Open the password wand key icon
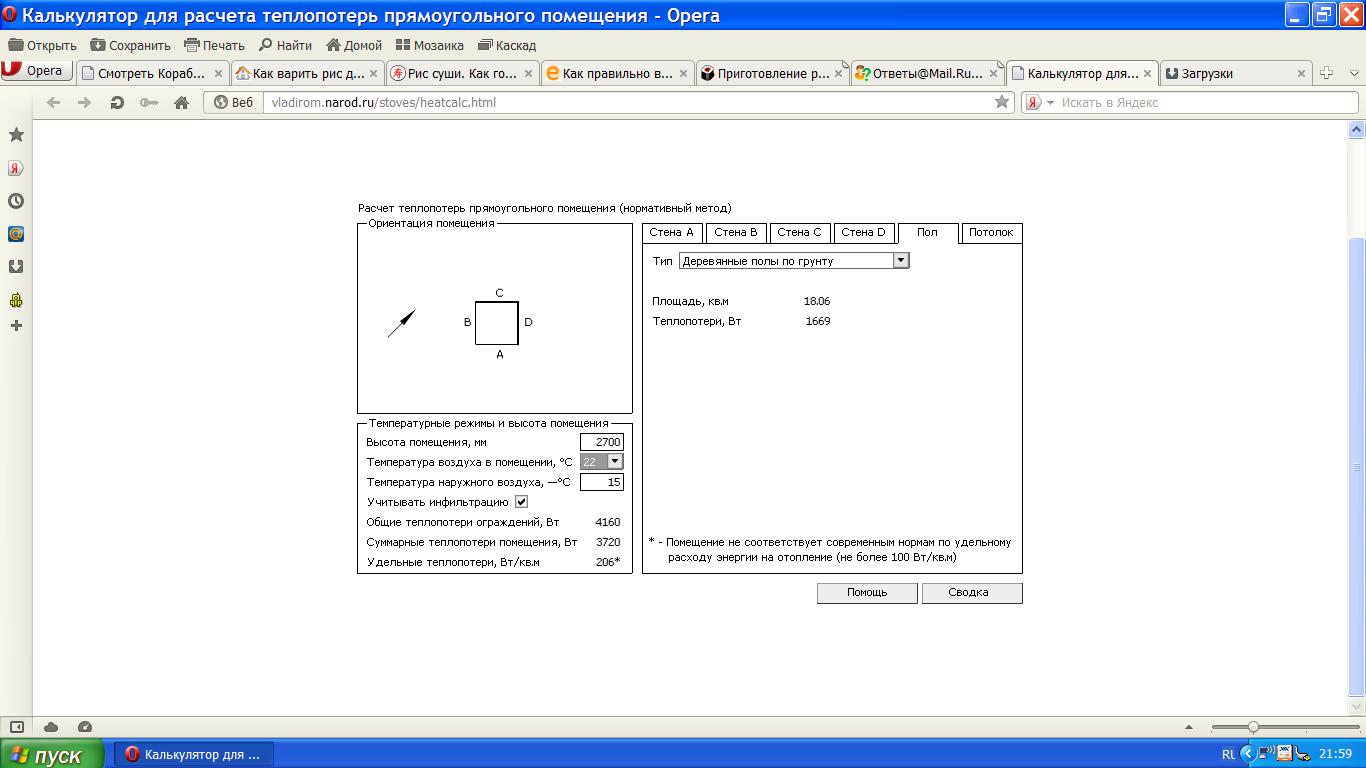Image resolution: width=1366 pixels, height=768 pixels. point(149,102)
